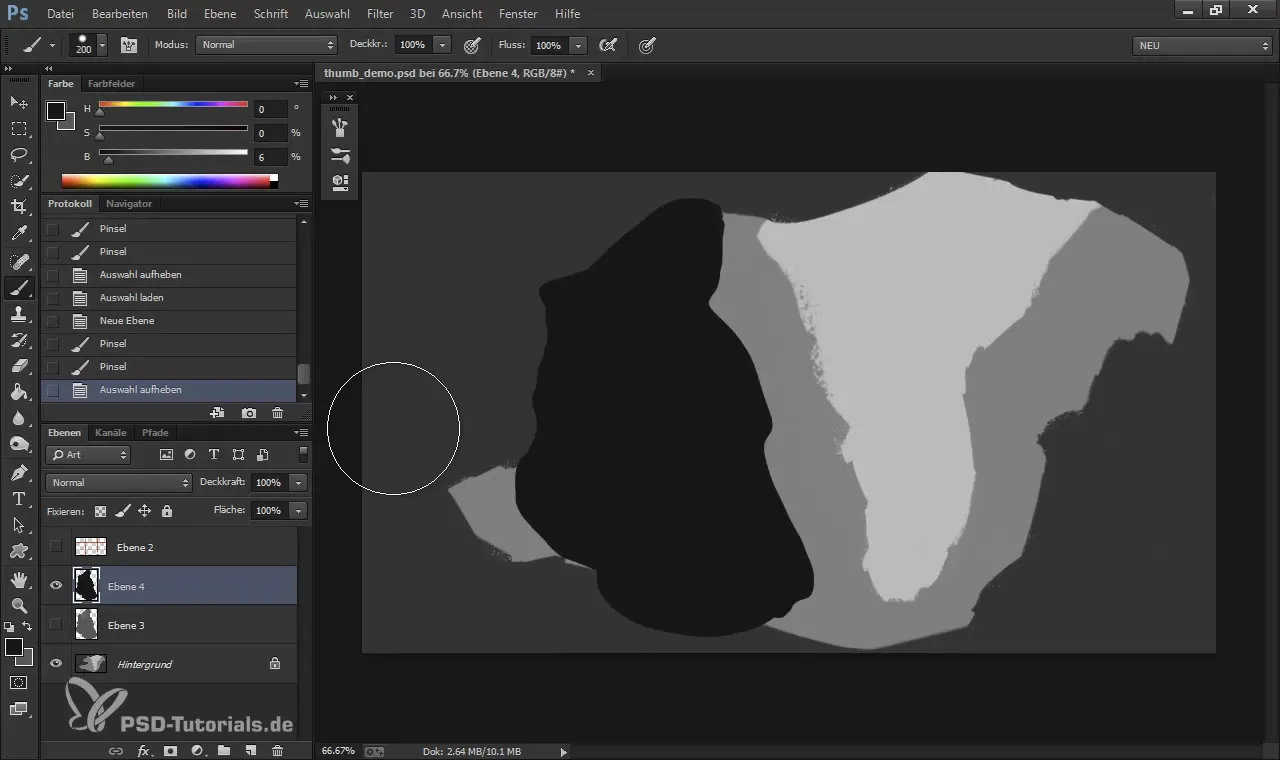This screenshot has width=1280, height=760.
Task: Open layer blend mode Normal dropdown
Action: pos(118,482)
